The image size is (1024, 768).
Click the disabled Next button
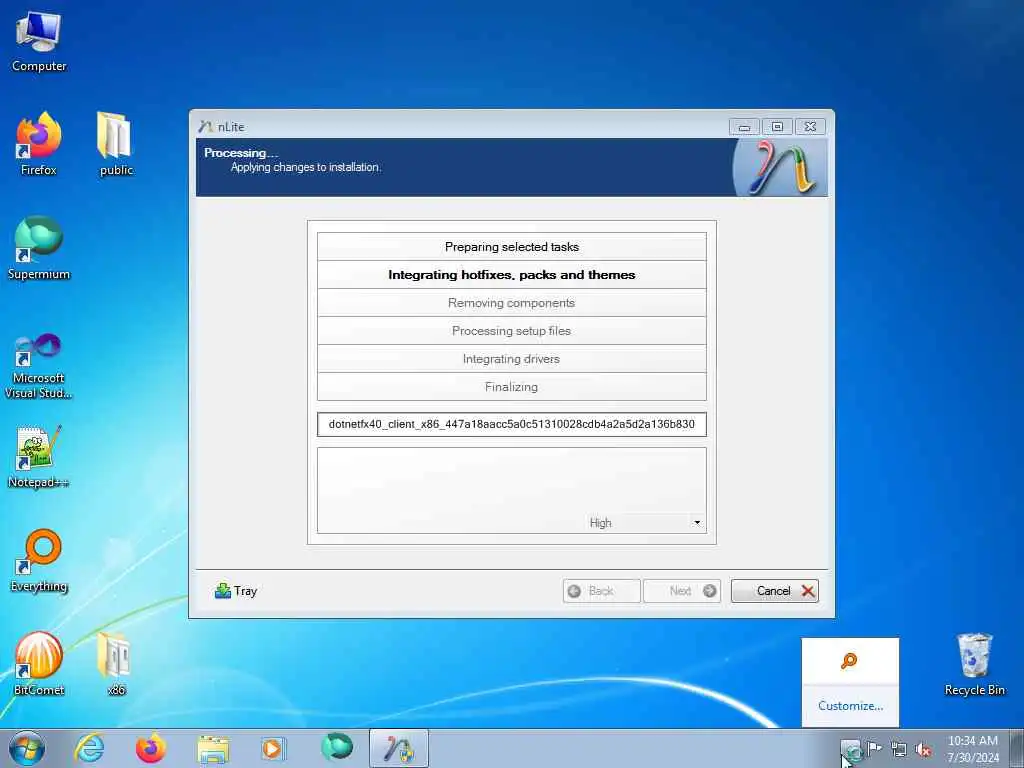pyautogui.click(x=682, y=591)
